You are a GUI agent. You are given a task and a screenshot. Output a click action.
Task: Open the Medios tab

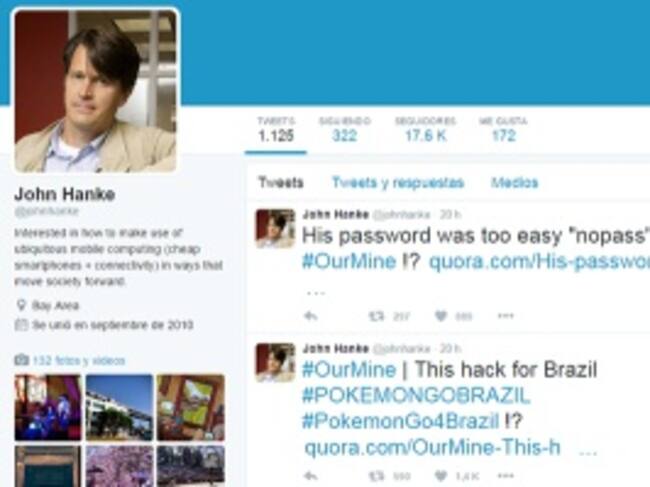point(514,182)
